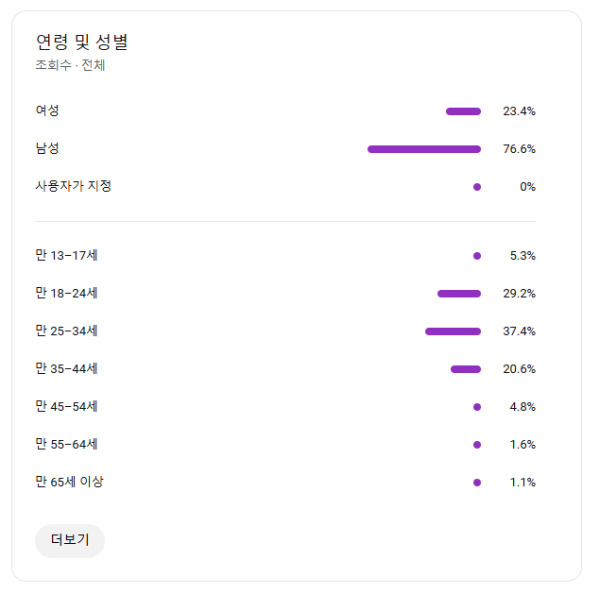
Task: Select the 여성 row label
Action: [47, 111]
